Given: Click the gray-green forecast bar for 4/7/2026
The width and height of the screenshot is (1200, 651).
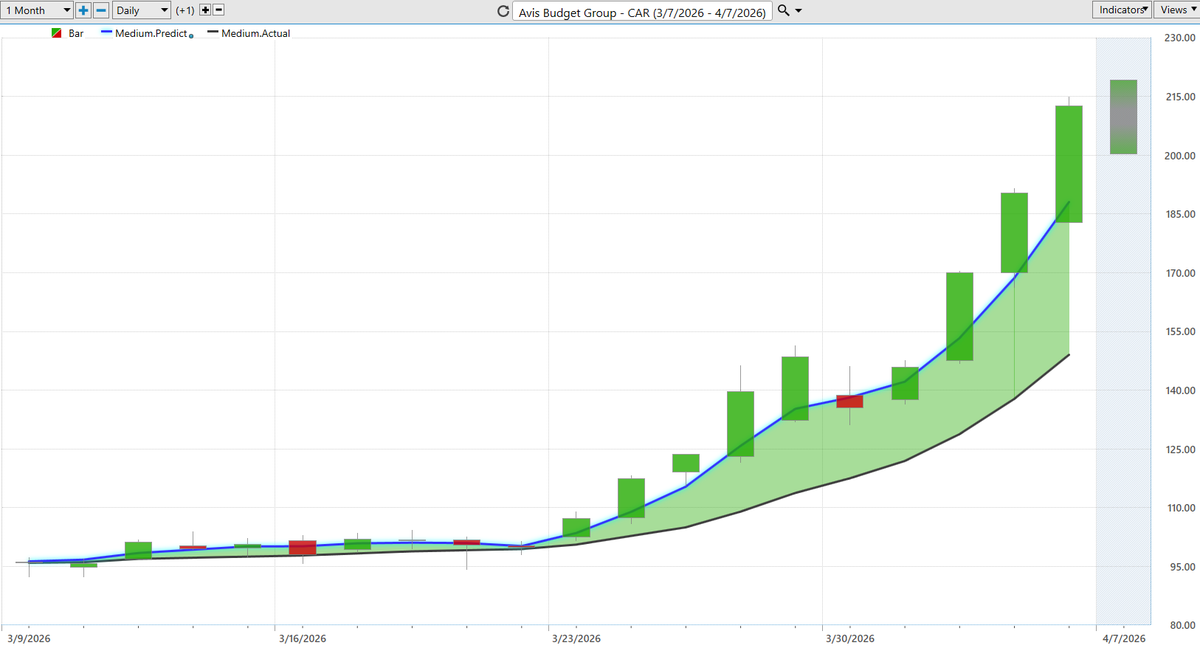Looking at the screenshot, I should tap(1123, 117).
